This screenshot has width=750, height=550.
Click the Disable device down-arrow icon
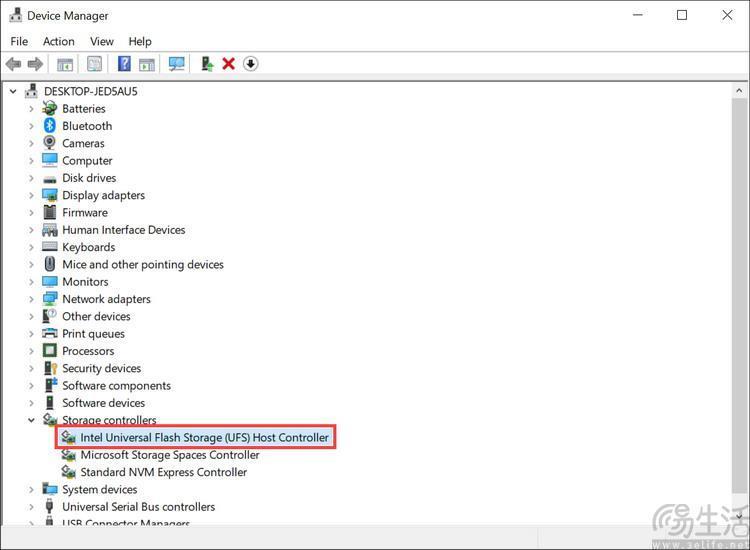click(251, 64)
